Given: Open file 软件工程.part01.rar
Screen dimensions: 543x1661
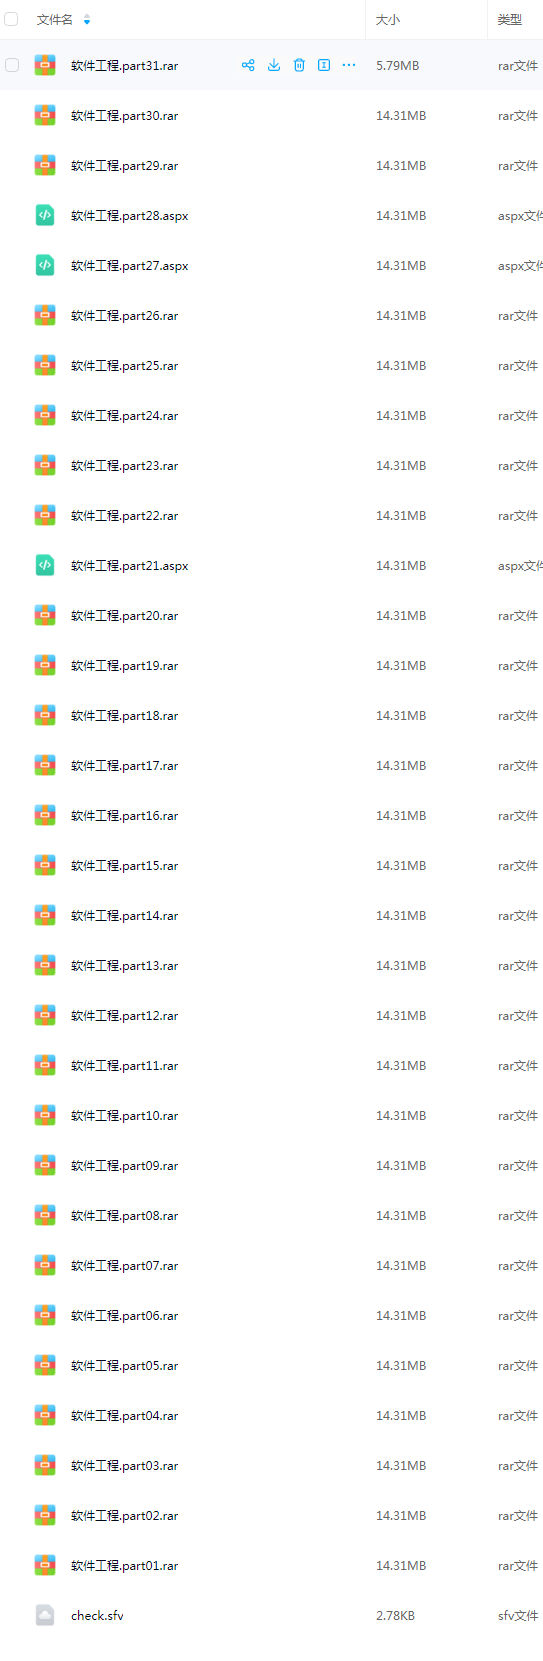Looking at the screenshot, I should 125,1566.
